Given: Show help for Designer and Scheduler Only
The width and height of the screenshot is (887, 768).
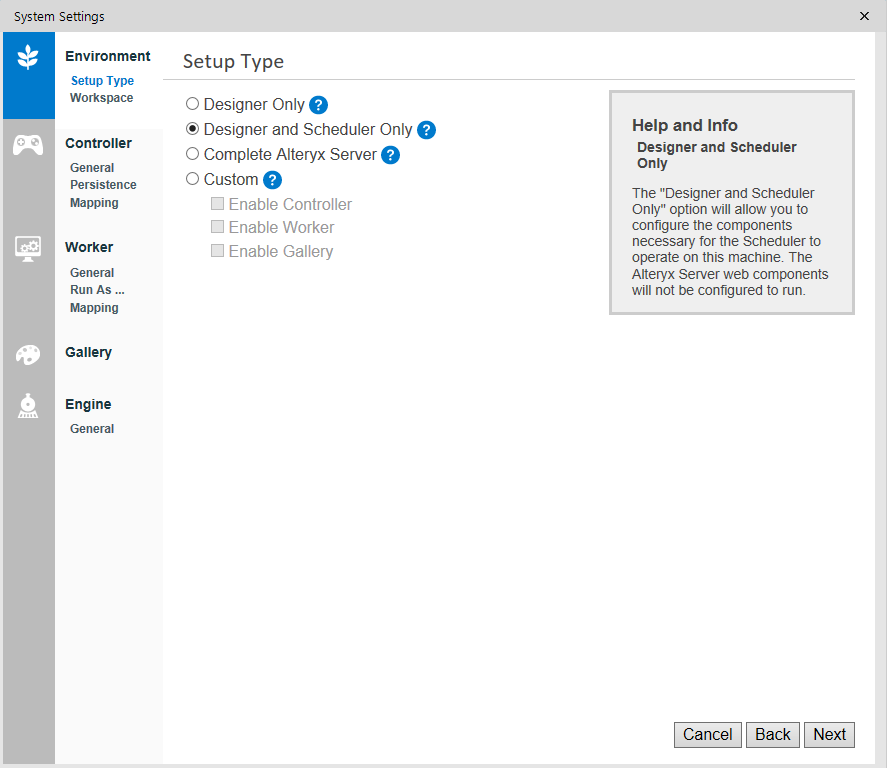Looking at the screenshot, I should click(427, 130).
